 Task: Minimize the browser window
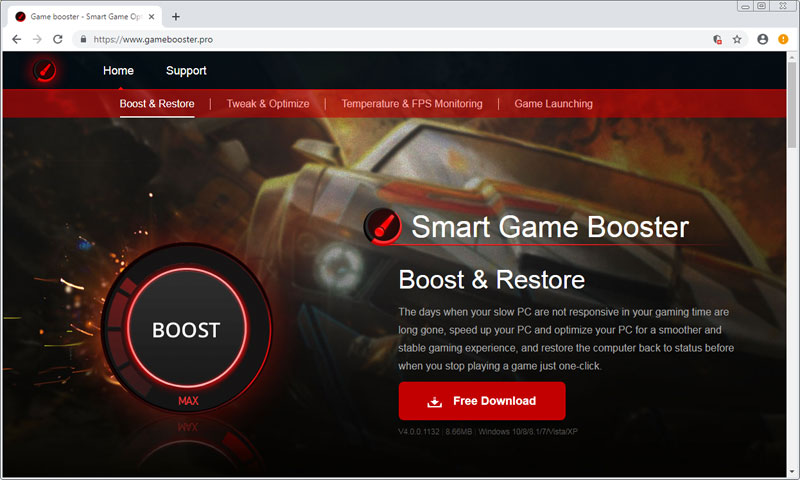pos(745,6)
